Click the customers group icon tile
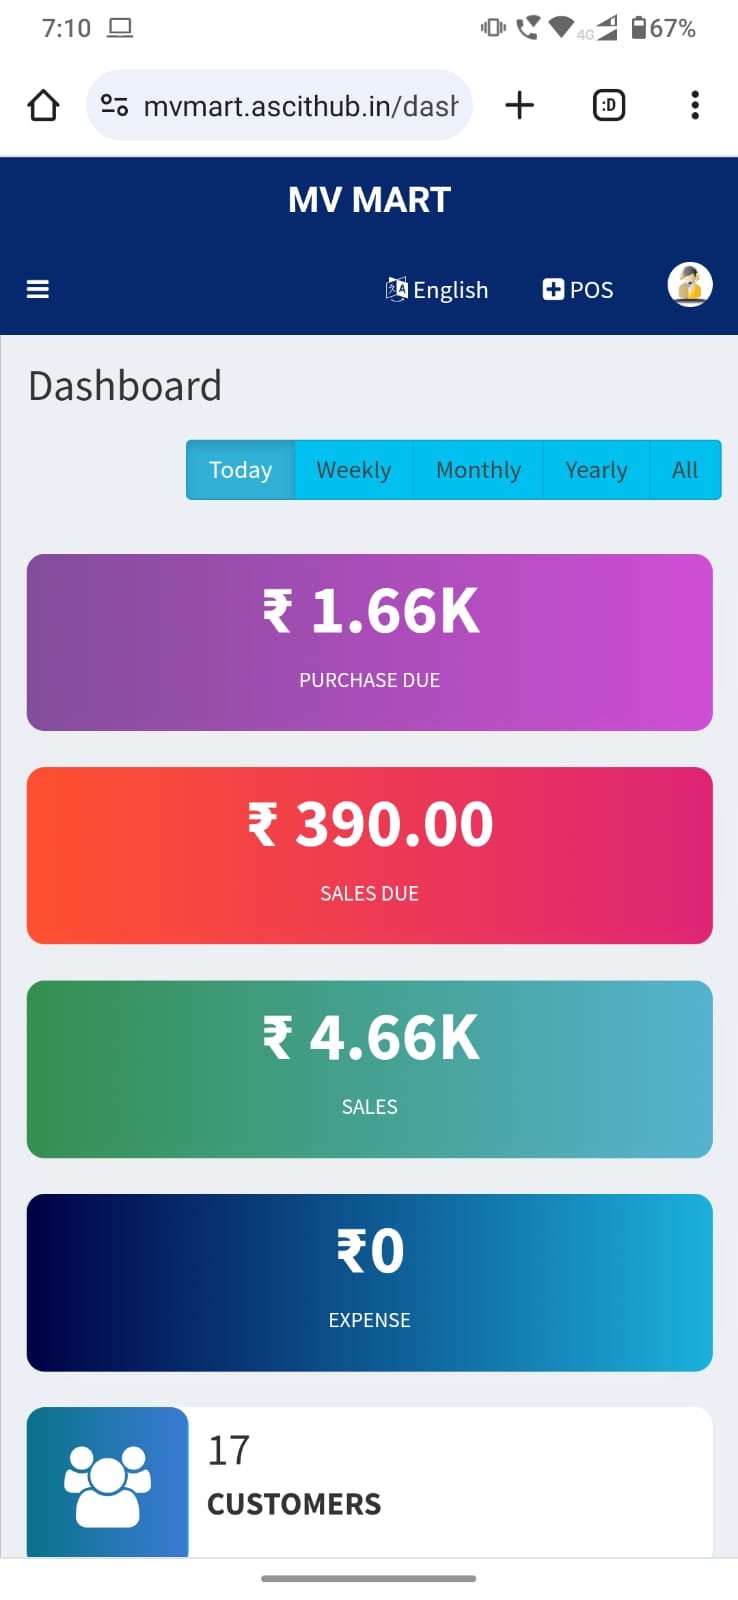738x1600 pixels. pos(108,1482)
